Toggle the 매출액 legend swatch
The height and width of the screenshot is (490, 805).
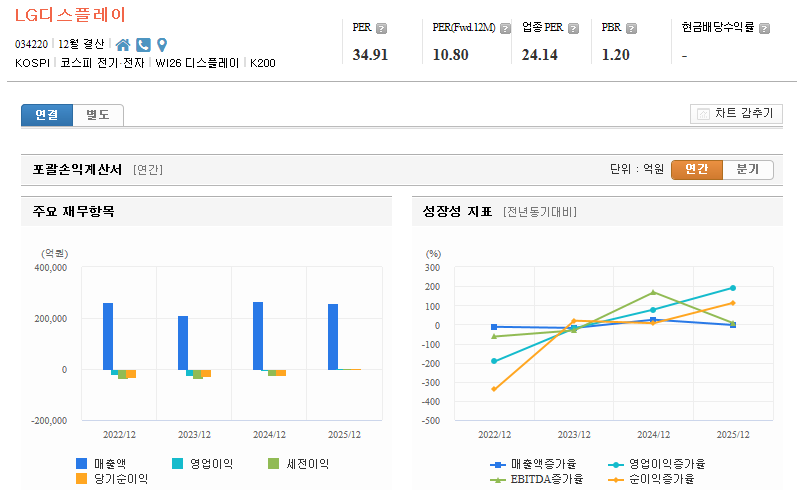(x=81, y=464)
